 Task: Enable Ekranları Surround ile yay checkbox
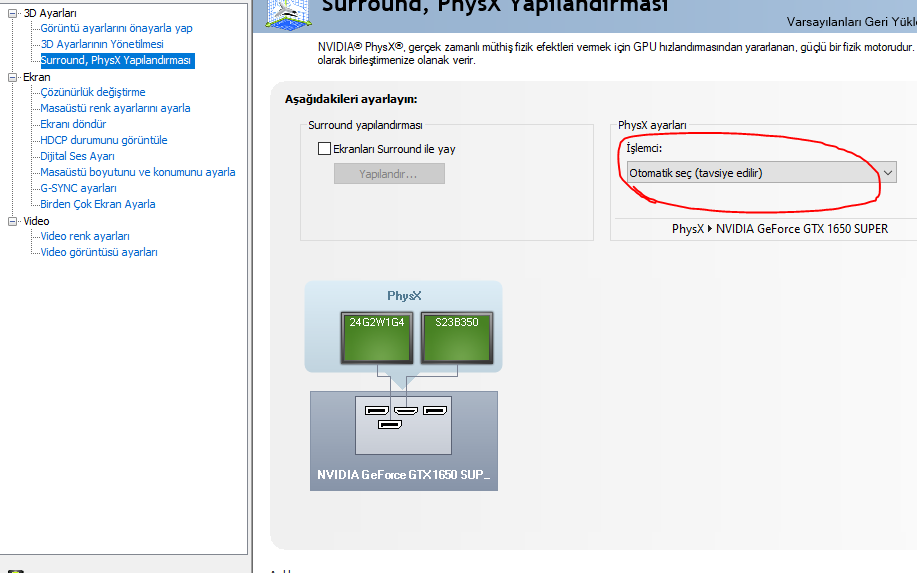coord(324,149)
